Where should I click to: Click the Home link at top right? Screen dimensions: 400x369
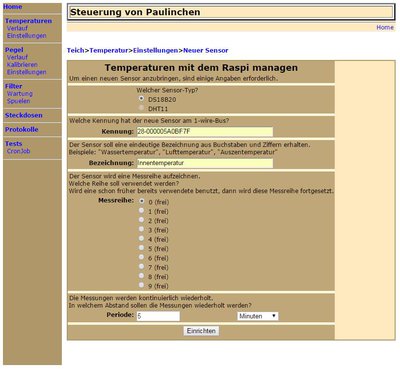click(x=385, y=28)
